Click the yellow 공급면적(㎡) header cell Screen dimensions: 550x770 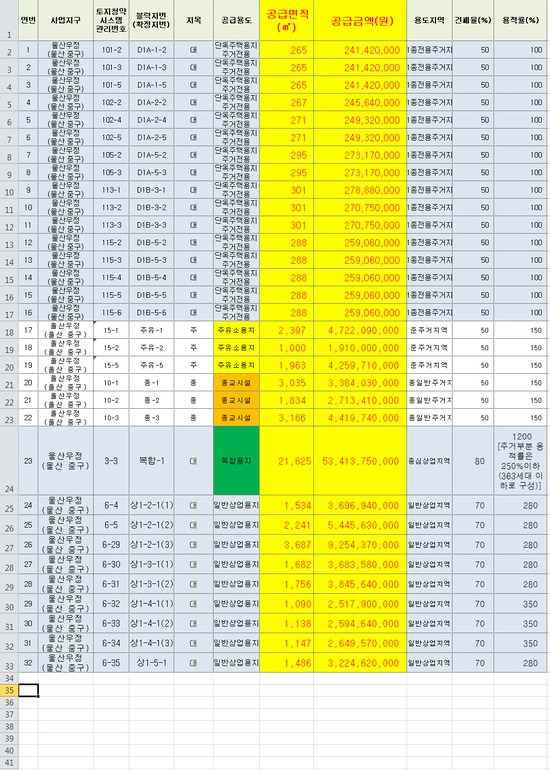coord(287,20)
